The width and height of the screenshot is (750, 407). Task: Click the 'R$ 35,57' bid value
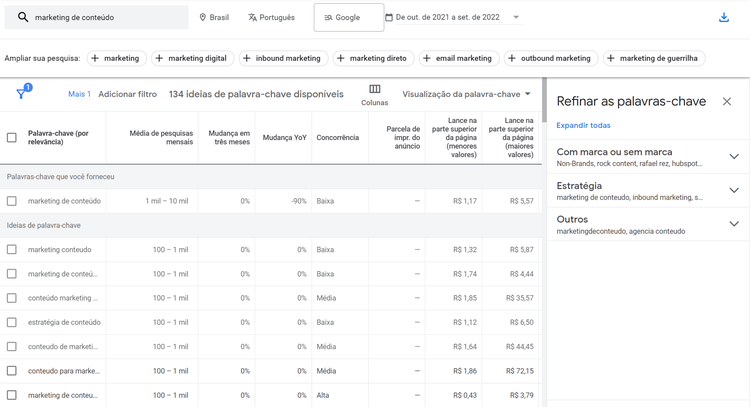click(x=520, y=298)
